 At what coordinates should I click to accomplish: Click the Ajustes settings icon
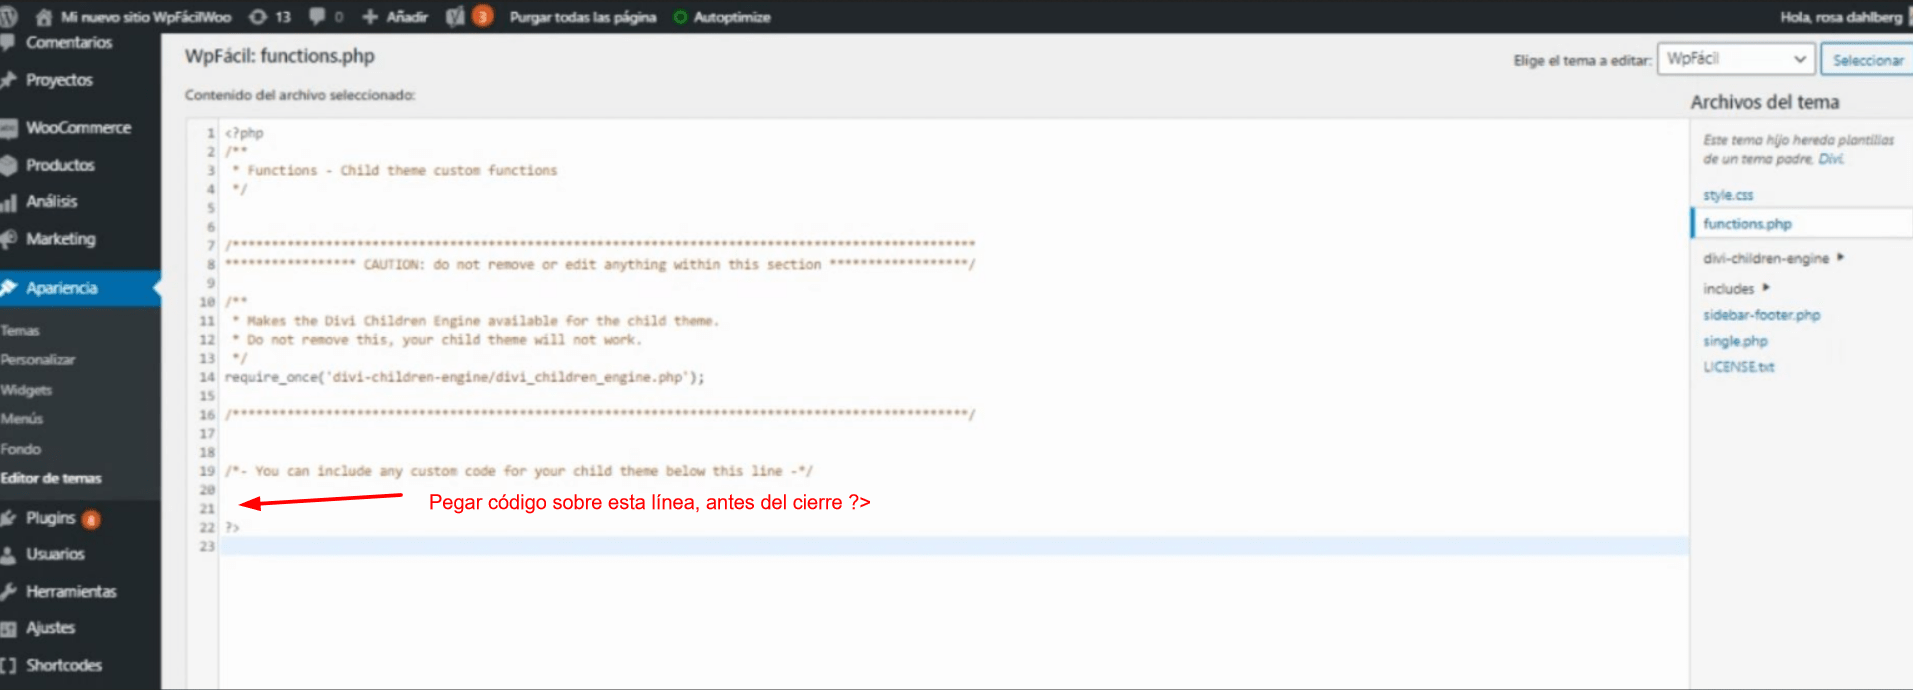click(x=8, y=628)
